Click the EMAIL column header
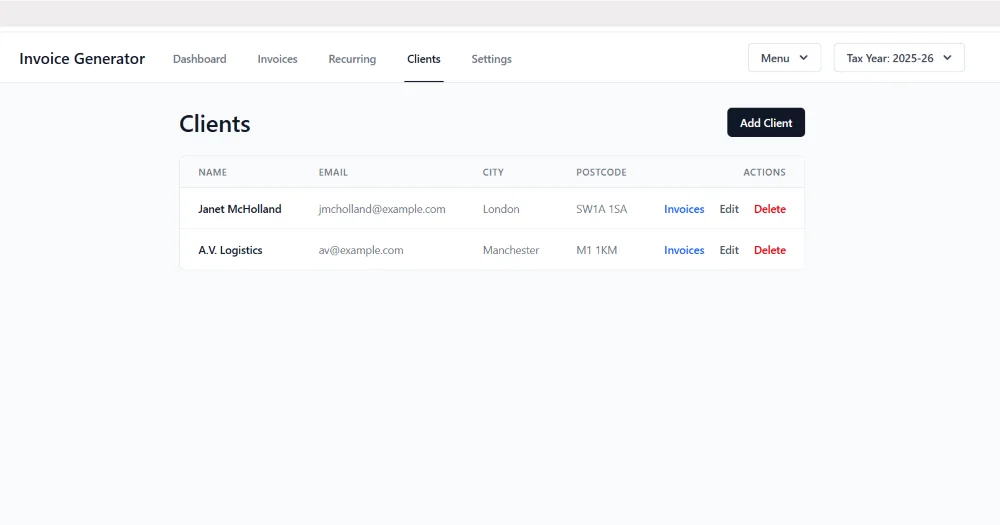Image resolution: width=1000 pixels, height=525 pixels. [333, 172]
